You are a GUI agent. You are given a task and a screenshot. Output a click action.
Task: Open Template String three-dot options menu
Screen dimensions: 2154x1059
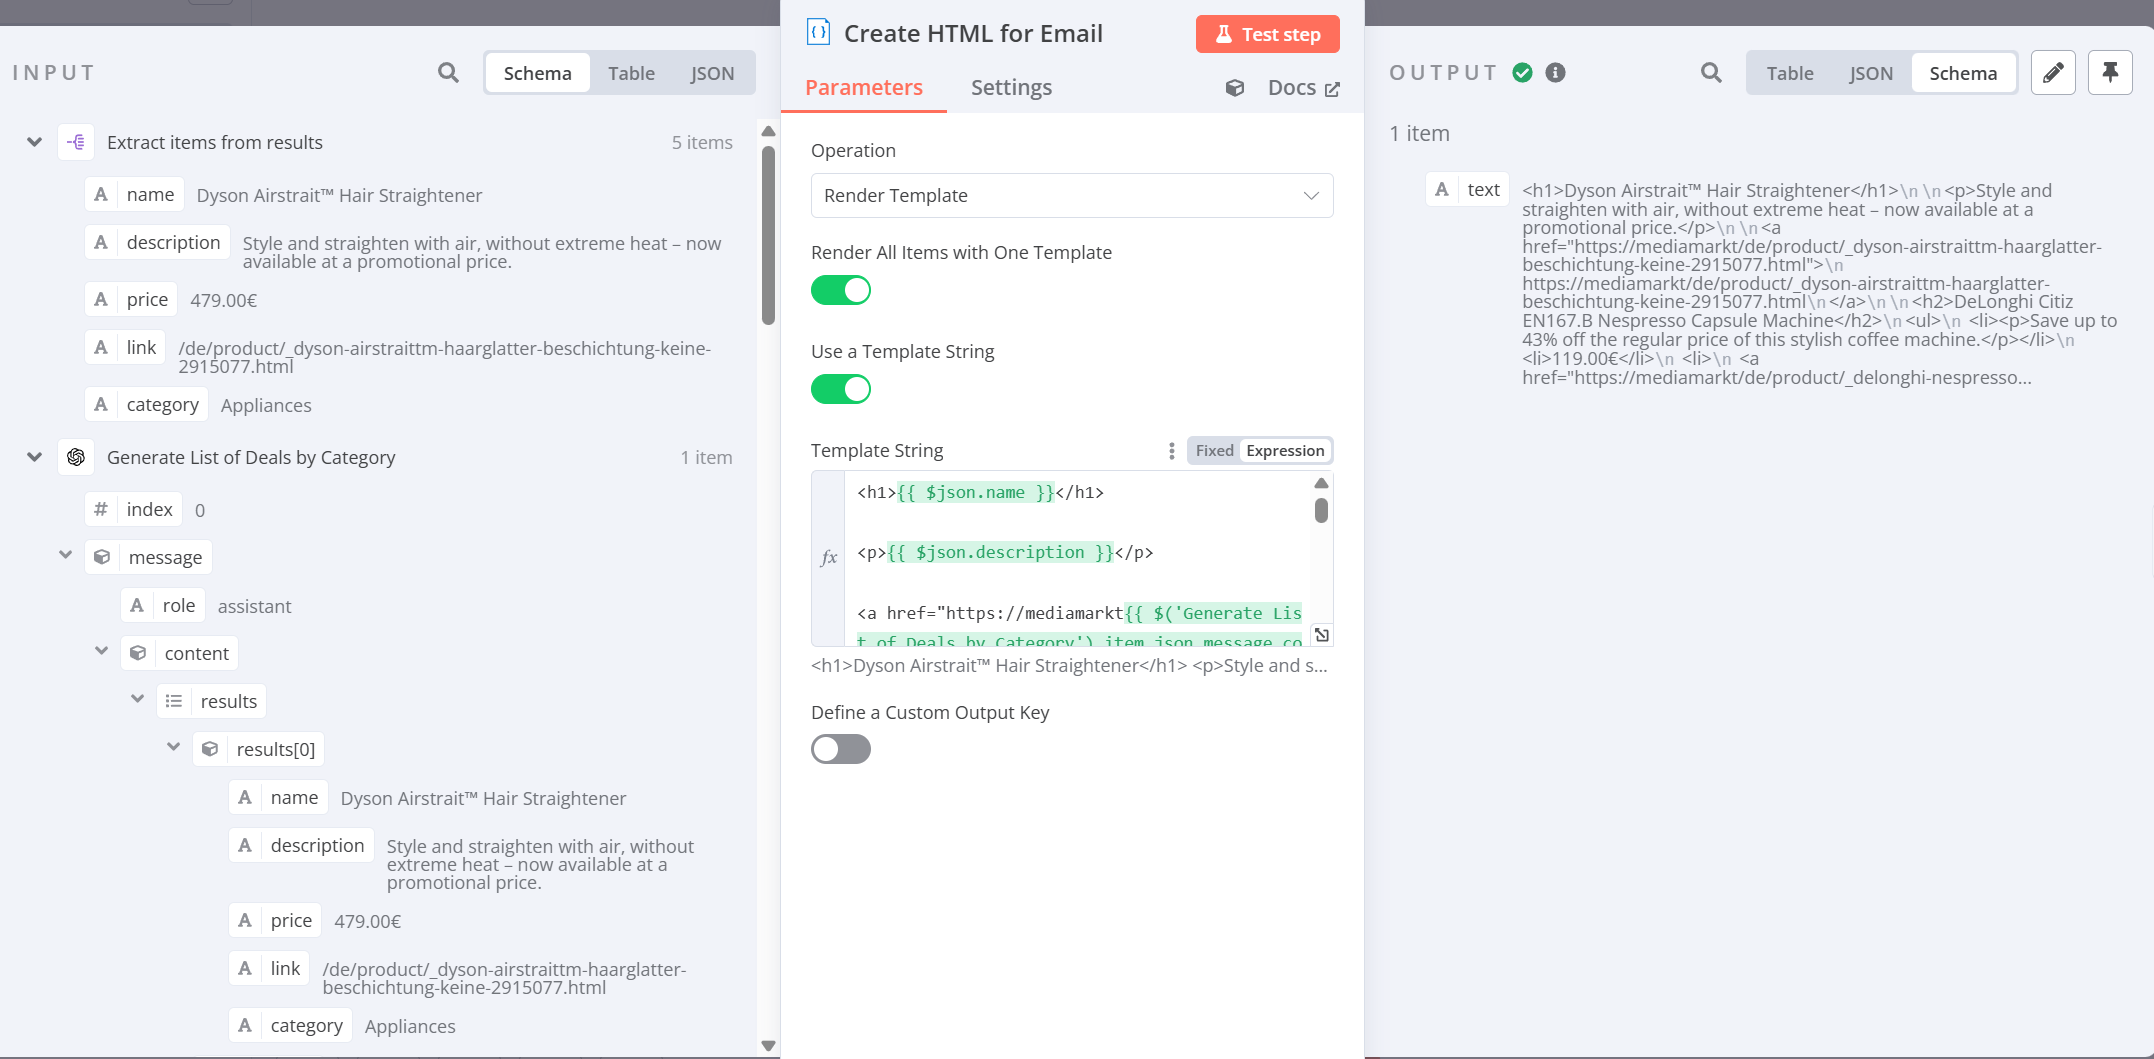click(x=1171, y=451)
